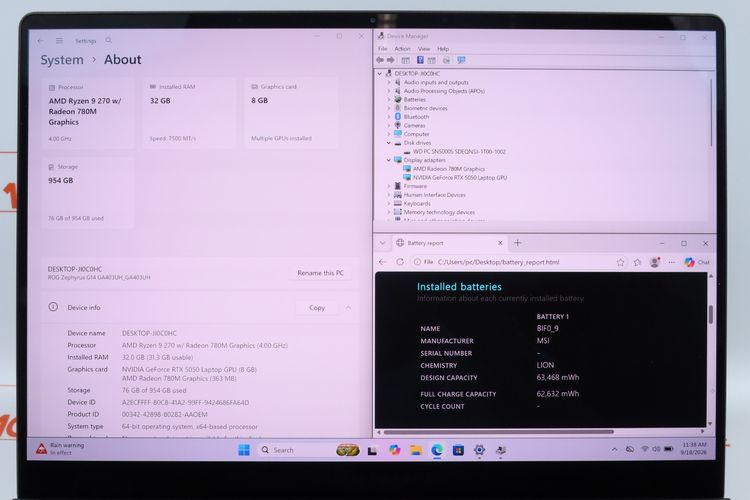
Task: Open the browser profile avatar
Action: [654, 262]
